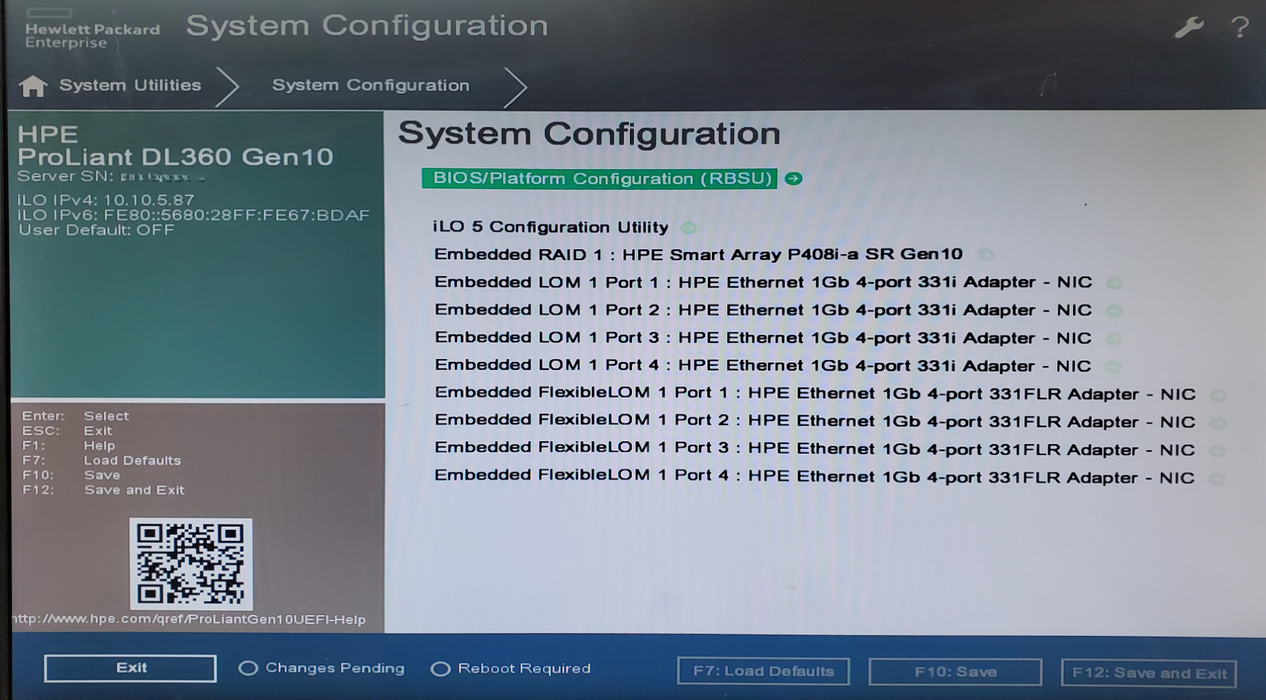
Task: Click 'ProLiant DL360 Gen10' model name
Action: [x=175, y=157]
